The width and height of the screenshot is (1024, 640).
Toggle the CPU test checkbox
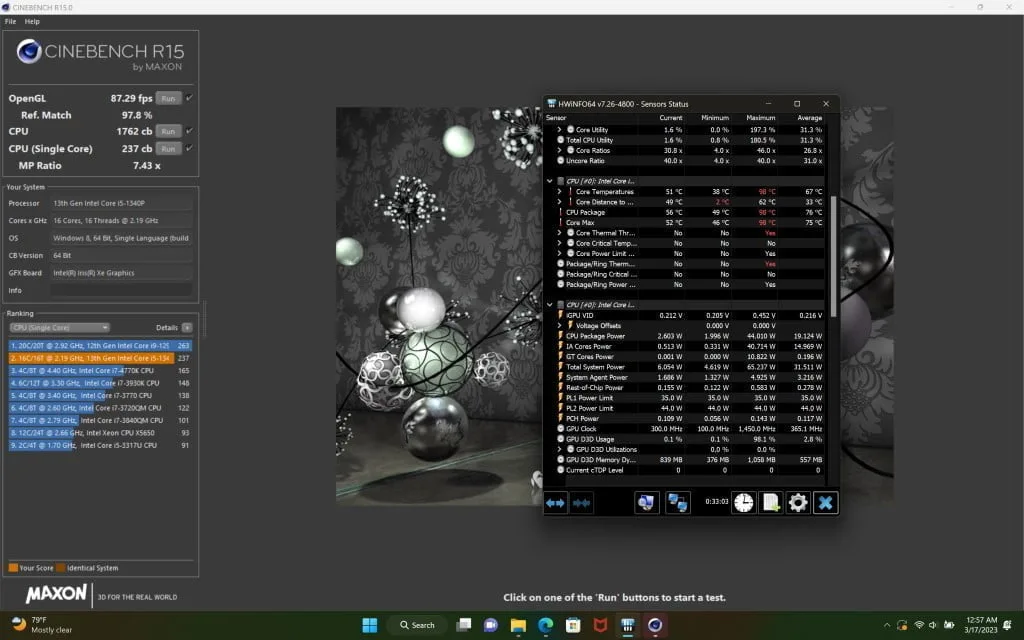pos(189,131)
